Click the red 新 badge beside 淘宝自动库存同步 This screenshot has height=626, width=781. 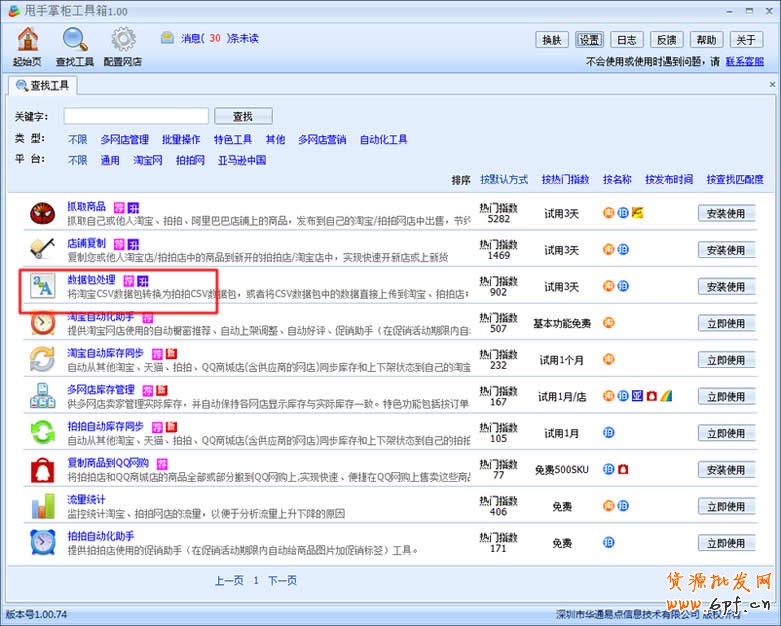(171, 354)
